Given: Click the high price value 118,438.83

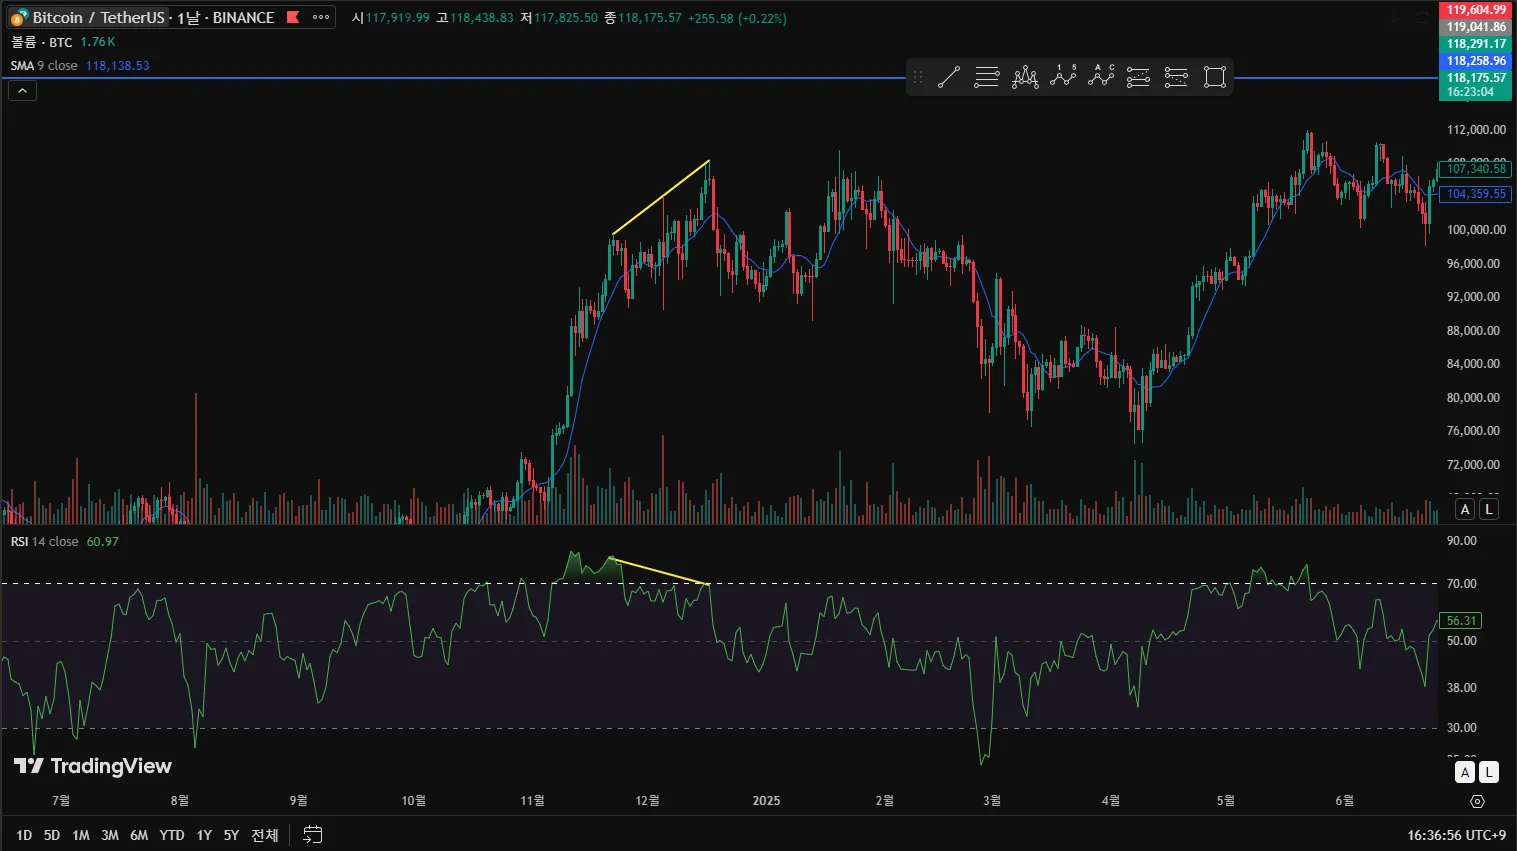Looking at the screenshot, I should [481, 18].
